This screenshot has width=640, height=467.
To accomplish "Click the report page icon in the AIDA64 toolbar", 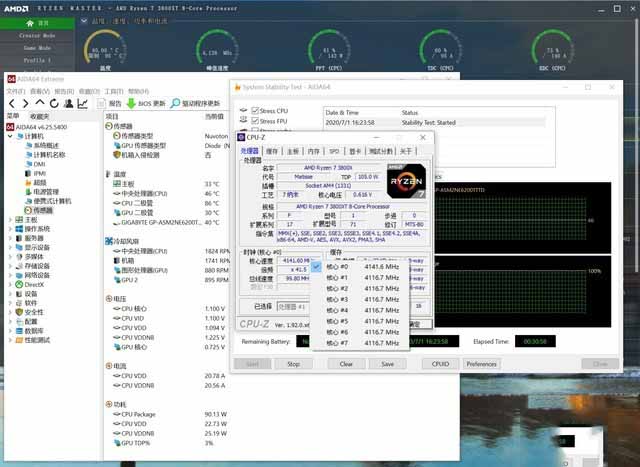I will (102, 104).
